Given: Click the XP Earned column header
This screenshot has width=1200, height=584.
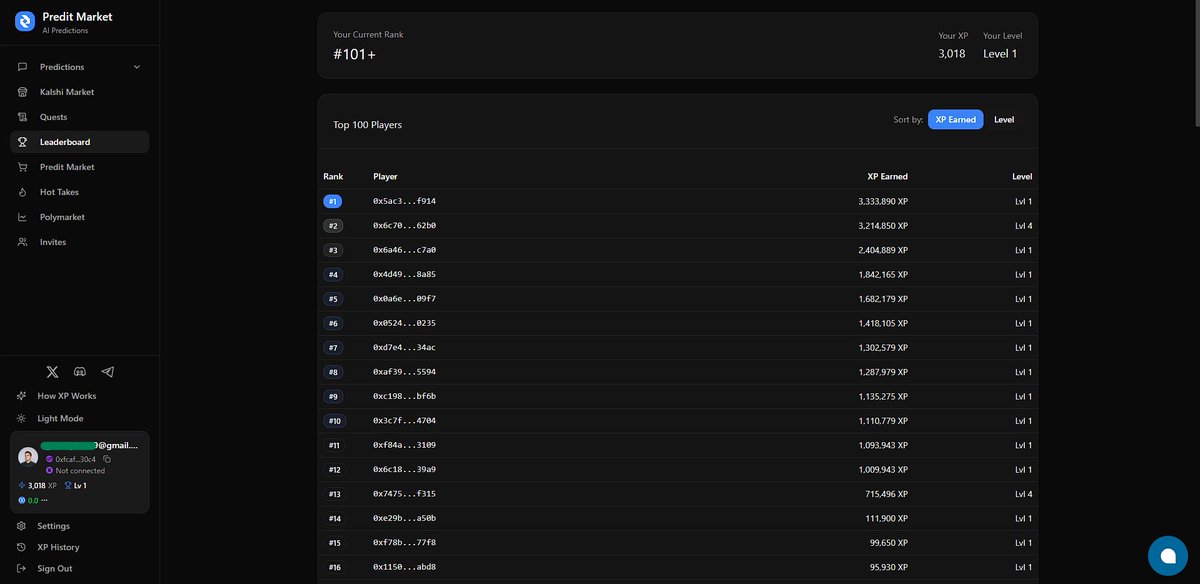Looking at the screenshot, I should coord(887,176).
